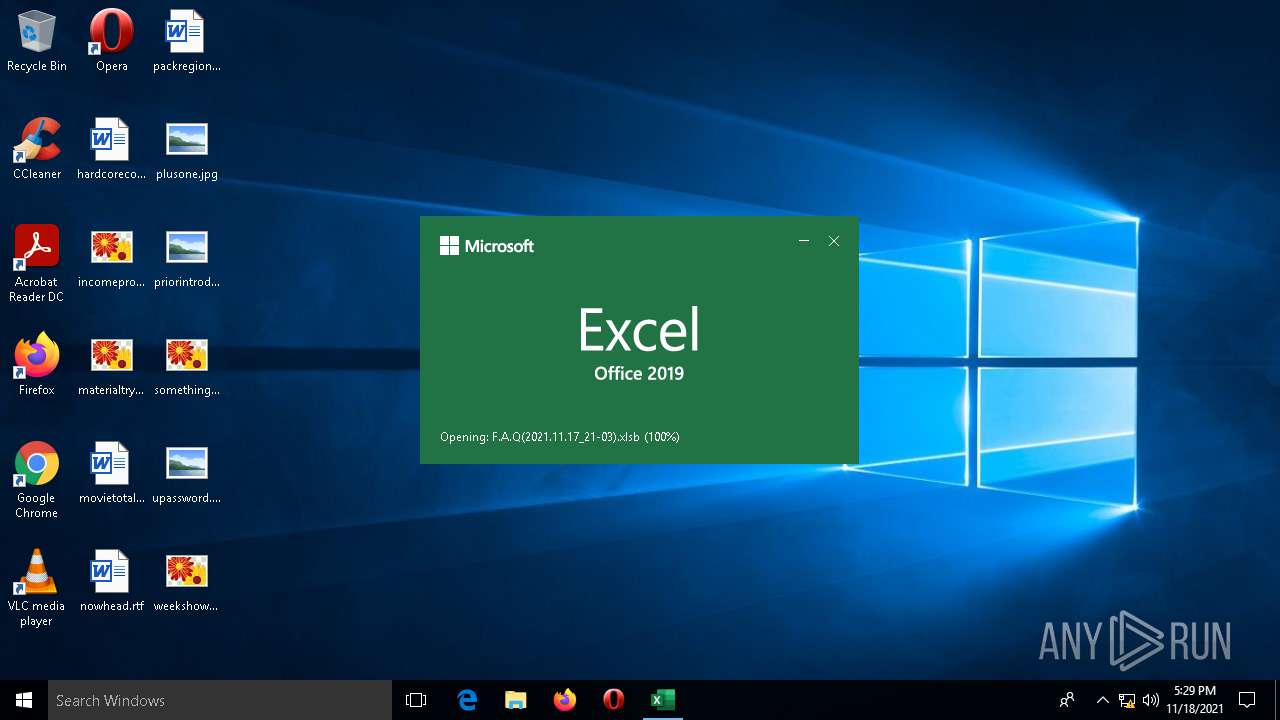The height and width of the screenshot is (720, 1280).
Task: Open Acrobat Reader DC shortcut
Action: tap(37, 264)
